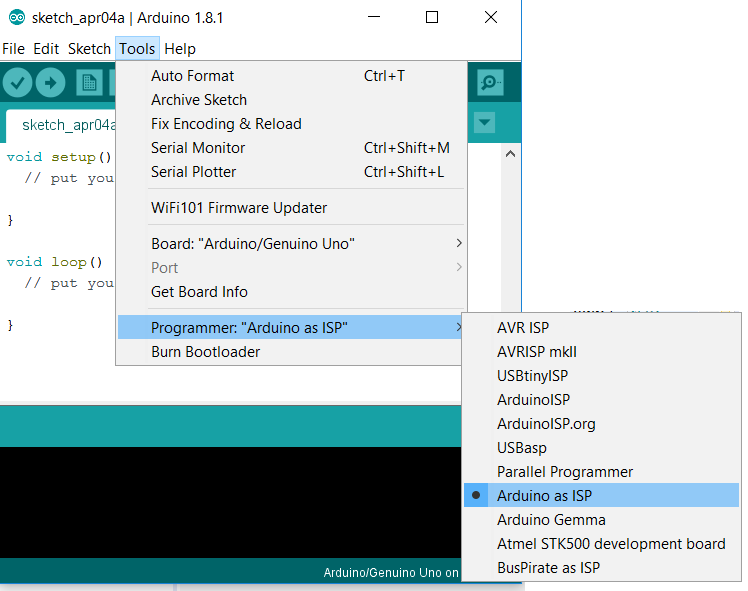The height and width of the screenshot is (591, 748).
Task: Select Atmel STK500 development board
Action: coord(602,544)
